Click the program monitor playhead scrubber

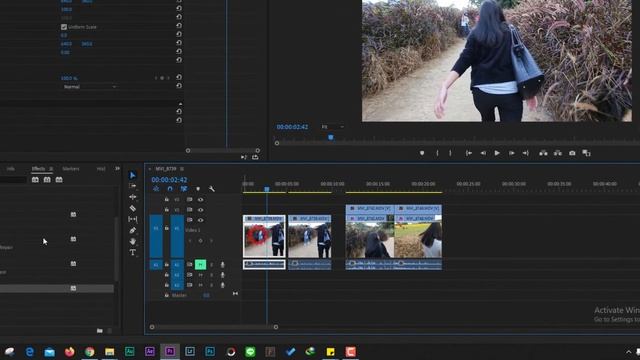point(331,138)
